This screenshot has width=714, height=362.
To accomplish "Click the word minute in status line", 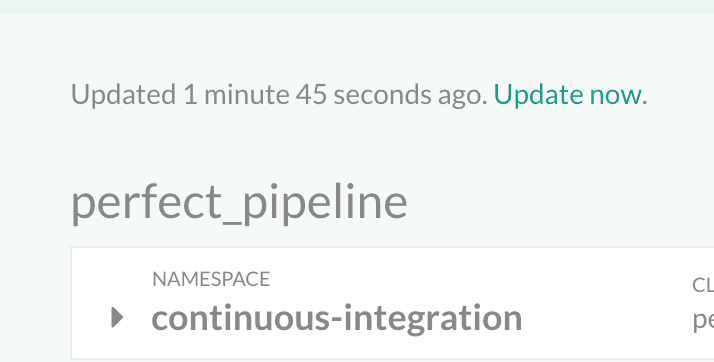I will [x=246, y=95].
